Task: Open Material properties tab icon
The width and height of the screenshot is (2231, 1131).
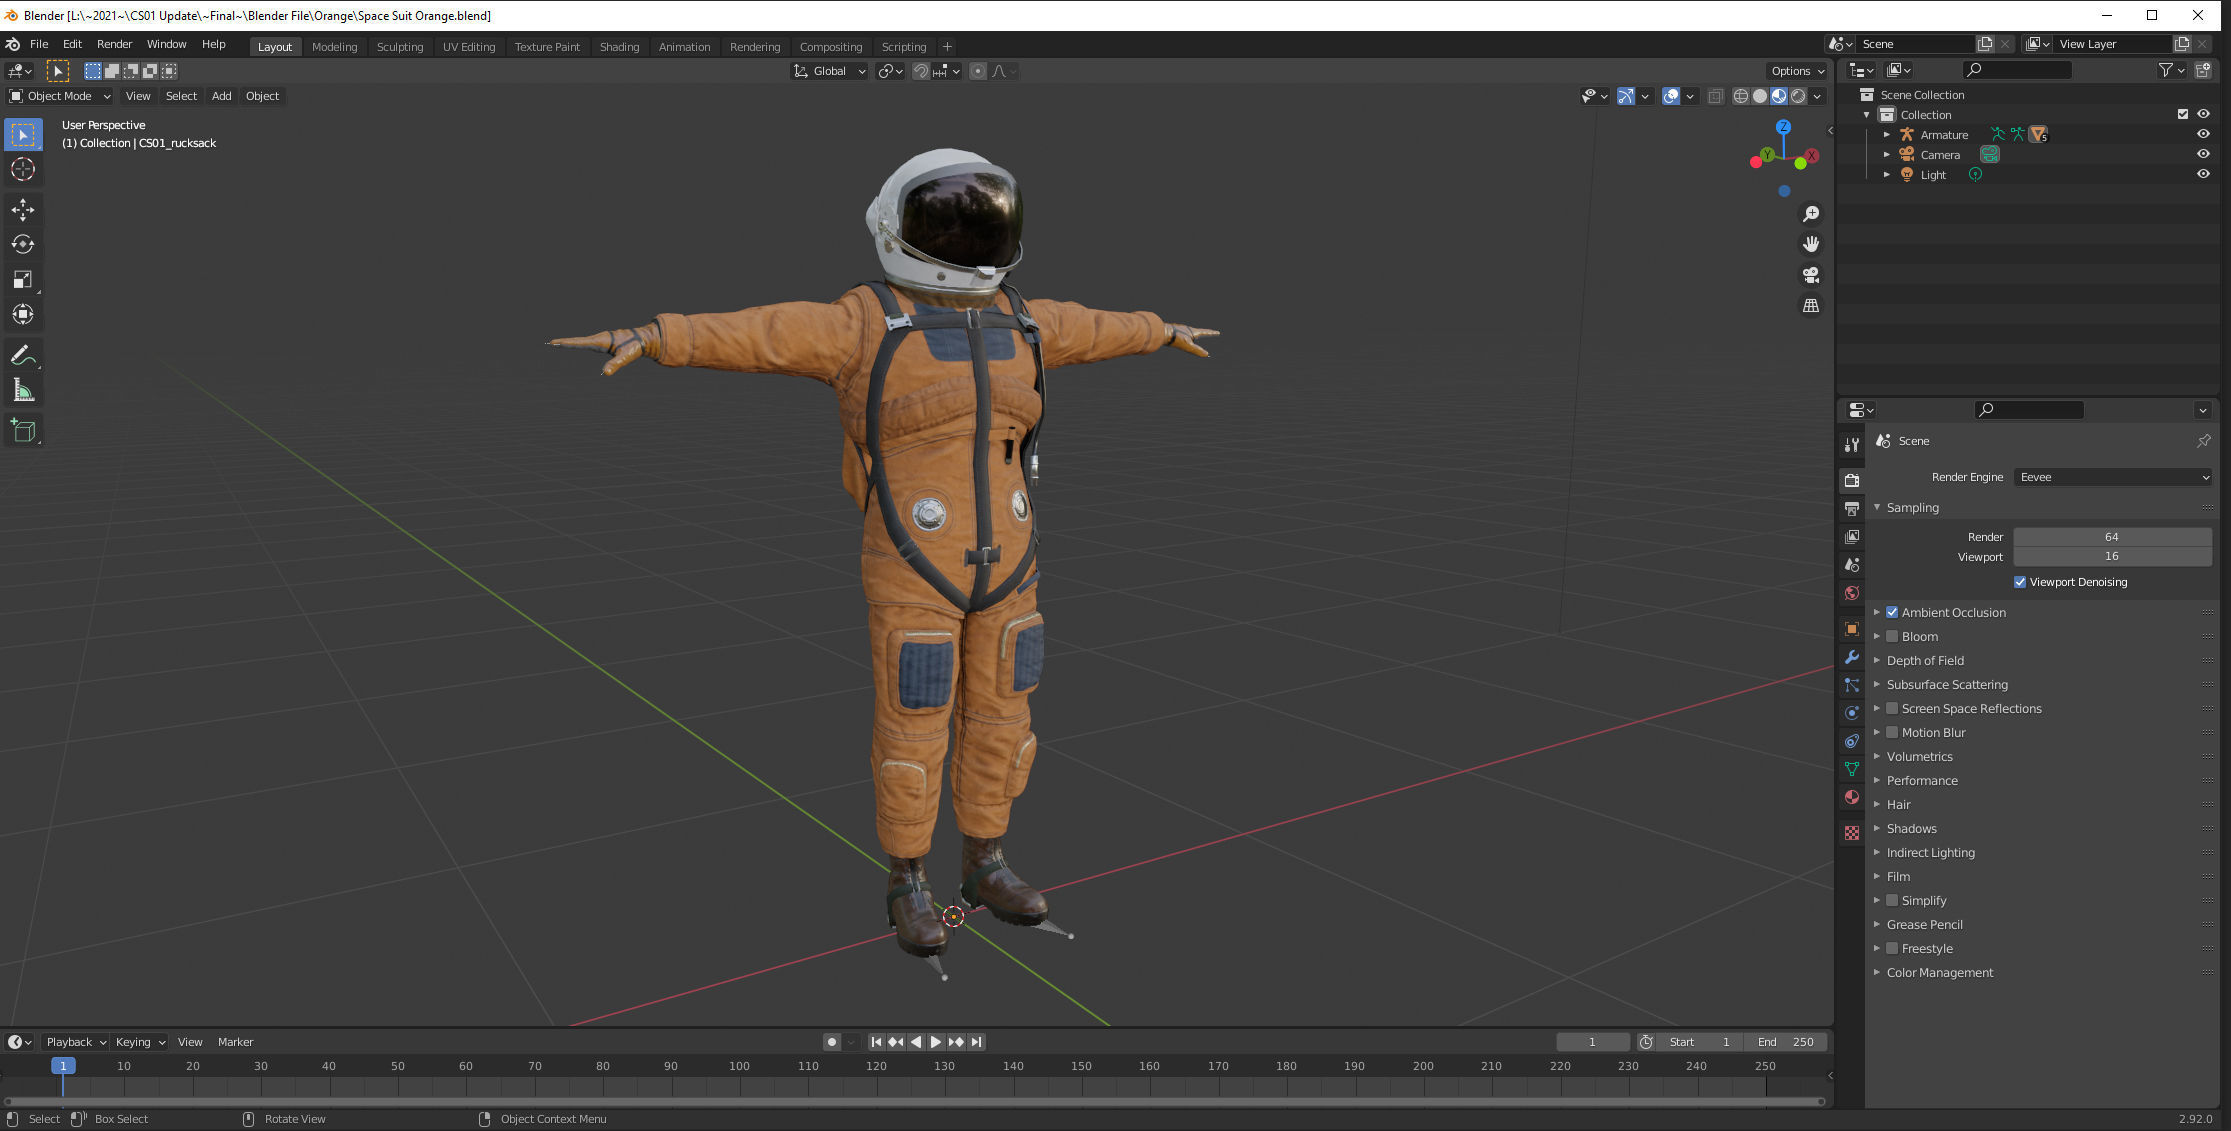Action: (x=1852, y=797)
